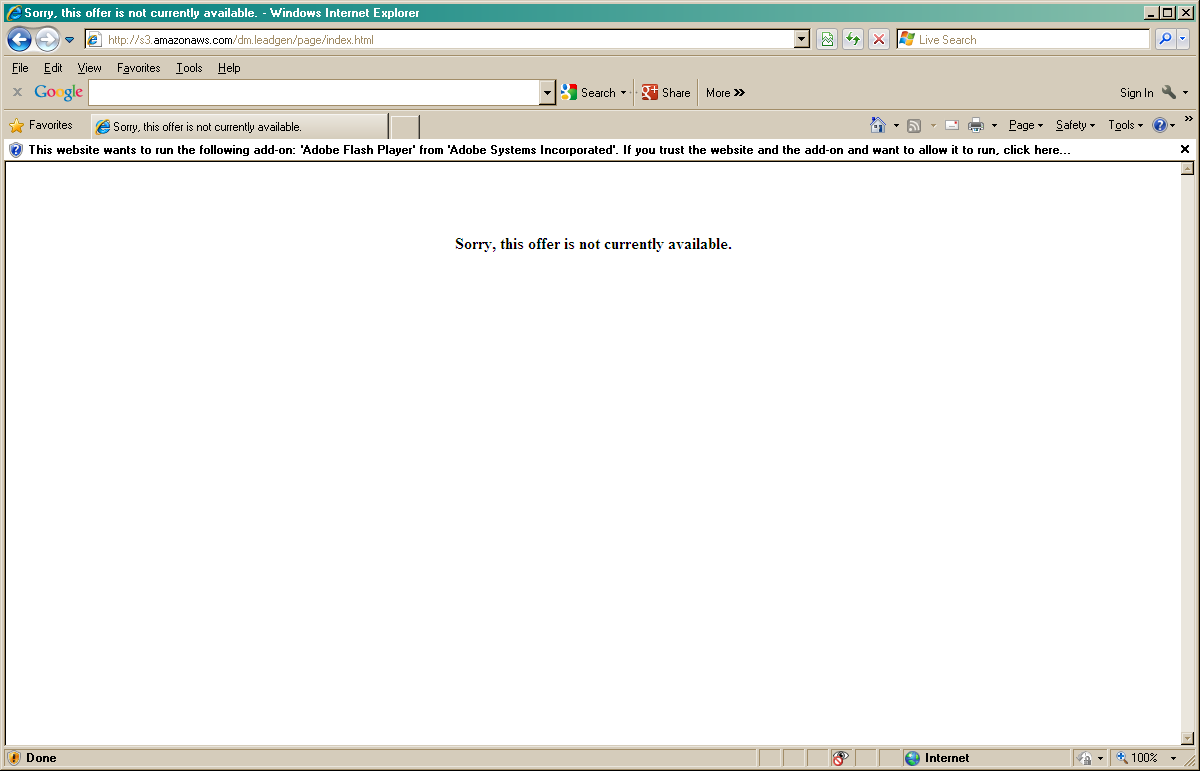Close the Google Toolbar with its x
The width and height of the screenshot is (1200, 771).
(17, 93)
